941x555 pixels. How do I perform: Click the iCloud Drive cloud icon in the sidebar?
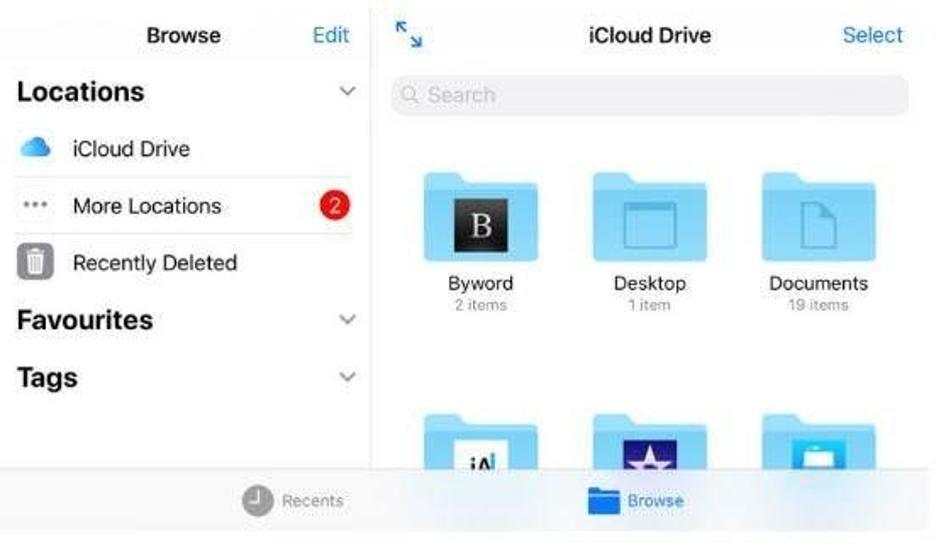tap(35, 147)
